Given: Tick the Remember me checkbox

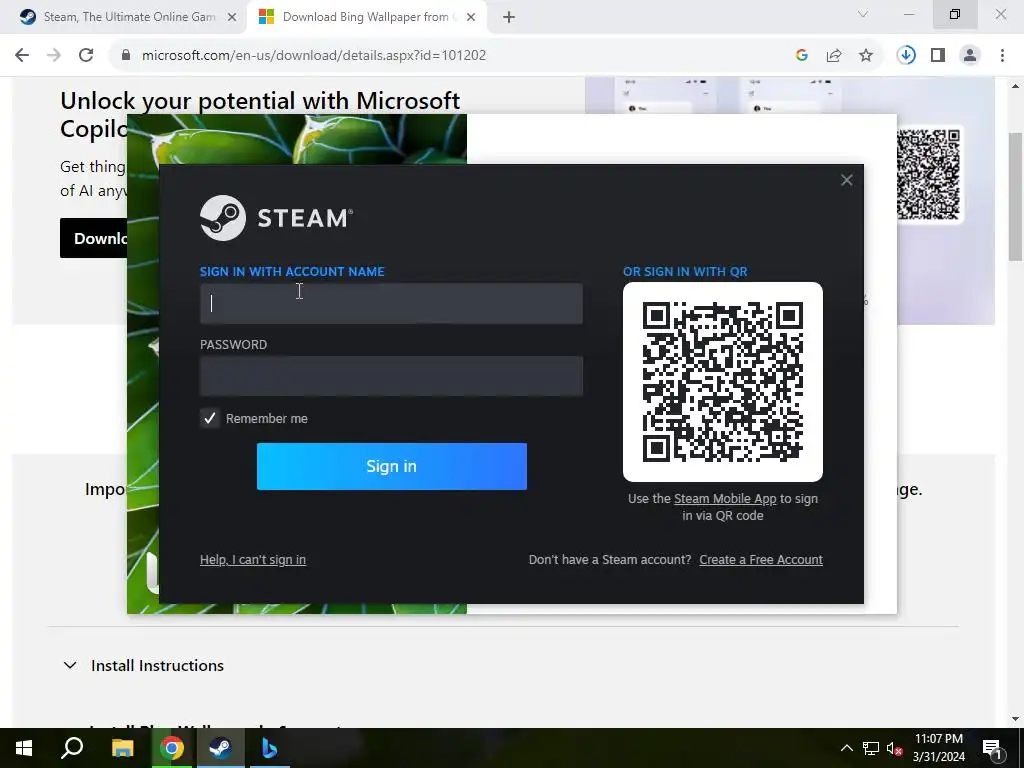Looking at the screenshot, I should [x=210, y=418].
